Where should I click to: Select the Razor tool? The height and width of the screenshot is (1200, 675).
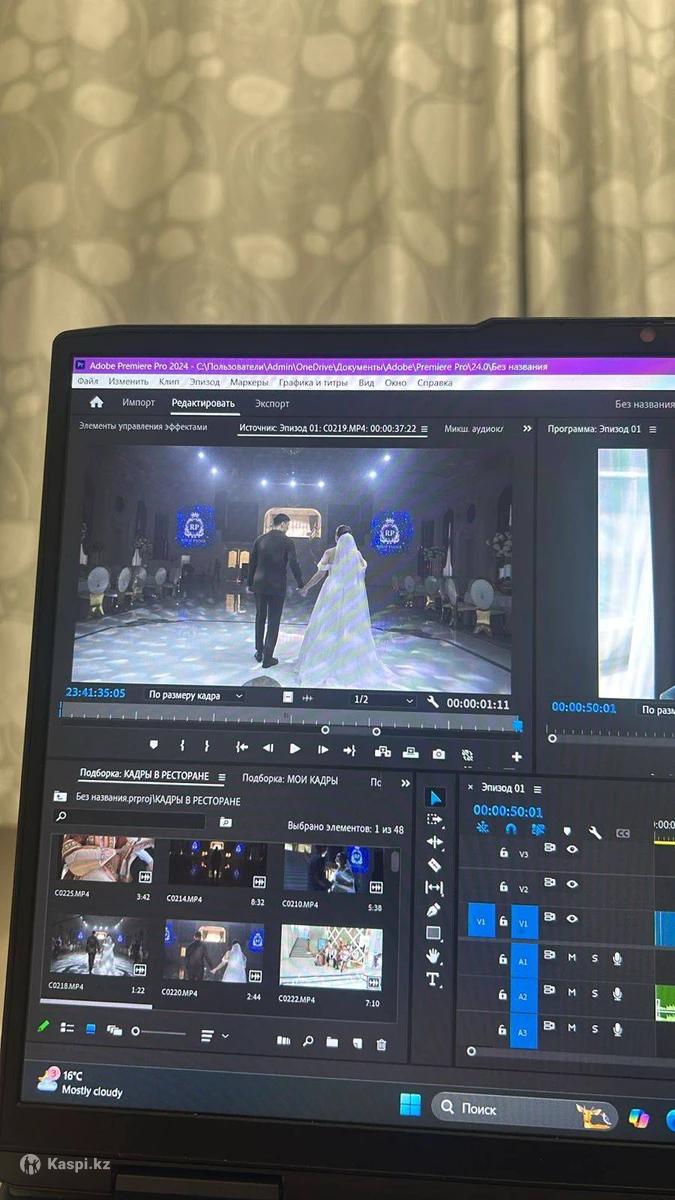point(434,864)
